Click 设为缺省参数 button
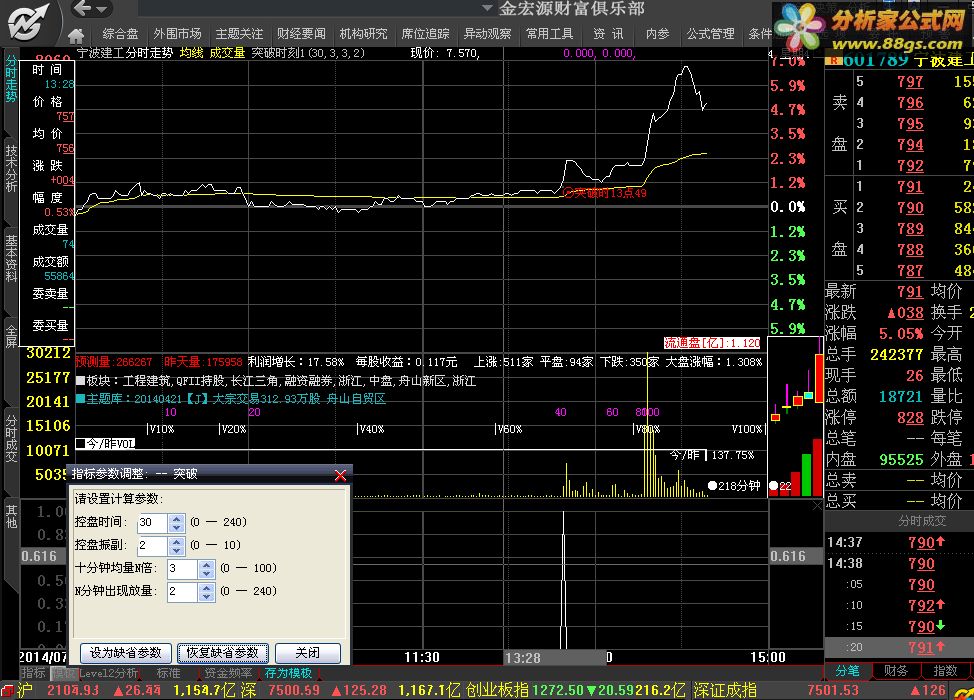Screen dimensions: 974x700 point(125,653)
